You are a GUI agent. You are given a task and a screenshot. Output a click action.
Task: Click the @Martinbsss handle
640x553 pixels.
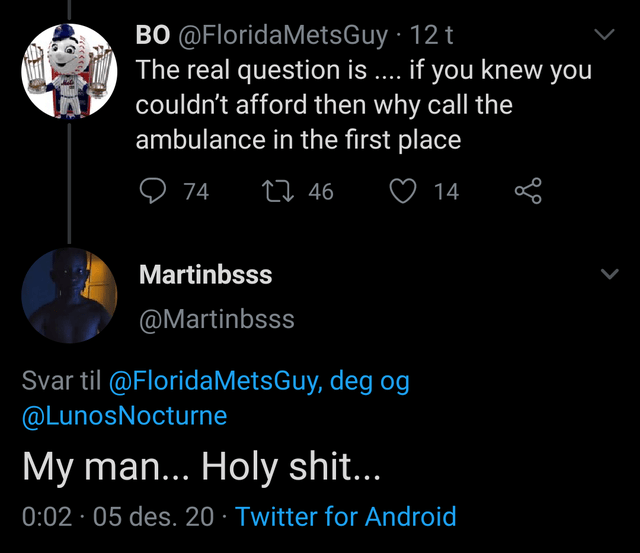click(216, 318)
